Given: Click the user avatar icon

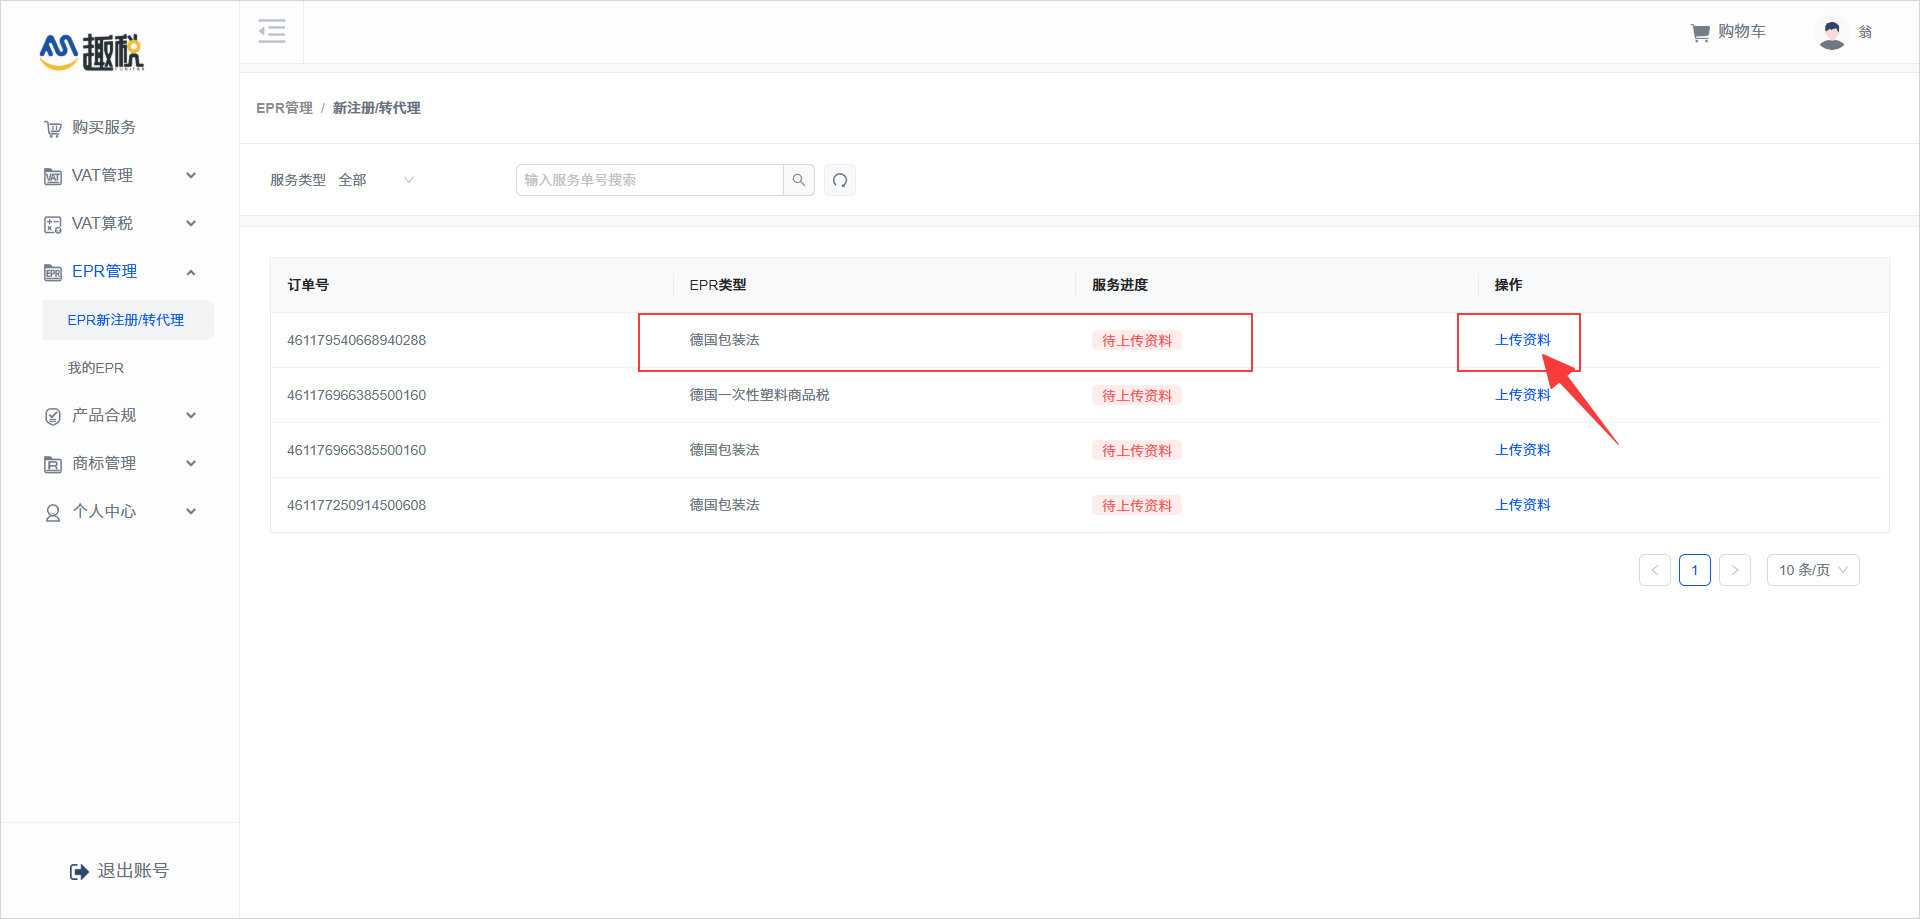Looking at the screenshot, I should (1831, 33).
